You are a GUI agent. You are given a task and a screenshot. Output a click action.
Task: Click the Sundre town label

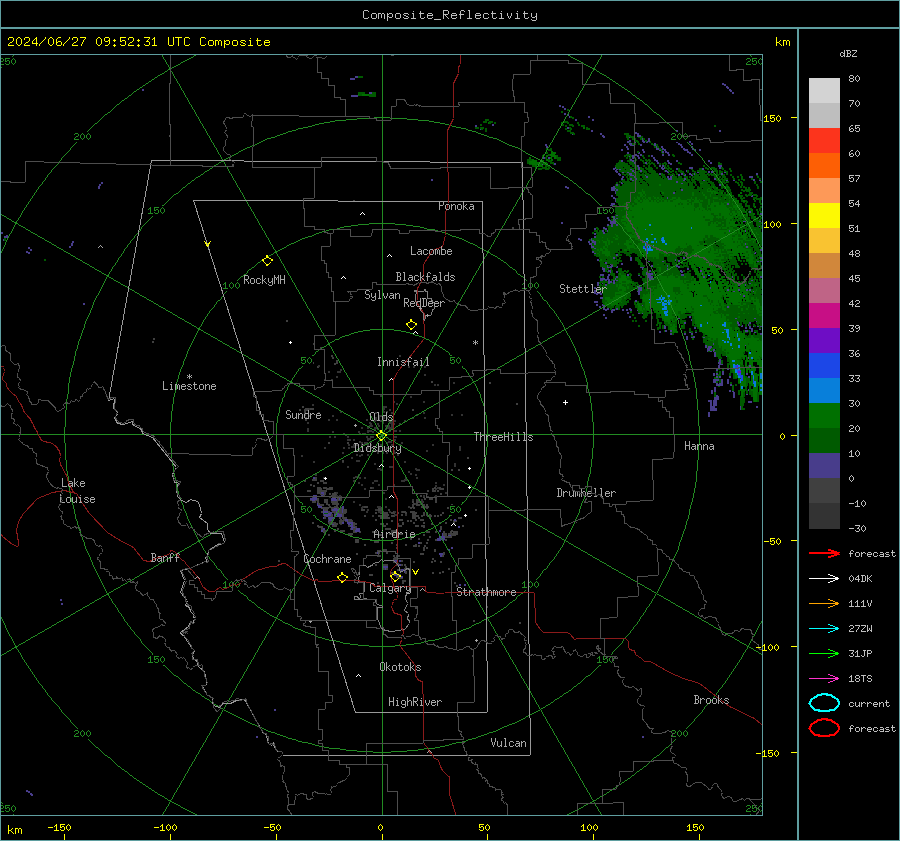[303, 414]
